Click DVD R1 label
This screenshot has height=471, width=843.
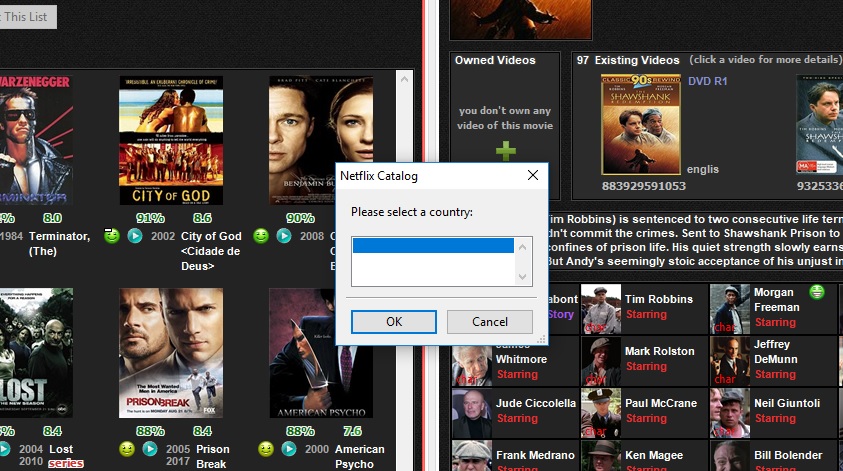point(708,81)
